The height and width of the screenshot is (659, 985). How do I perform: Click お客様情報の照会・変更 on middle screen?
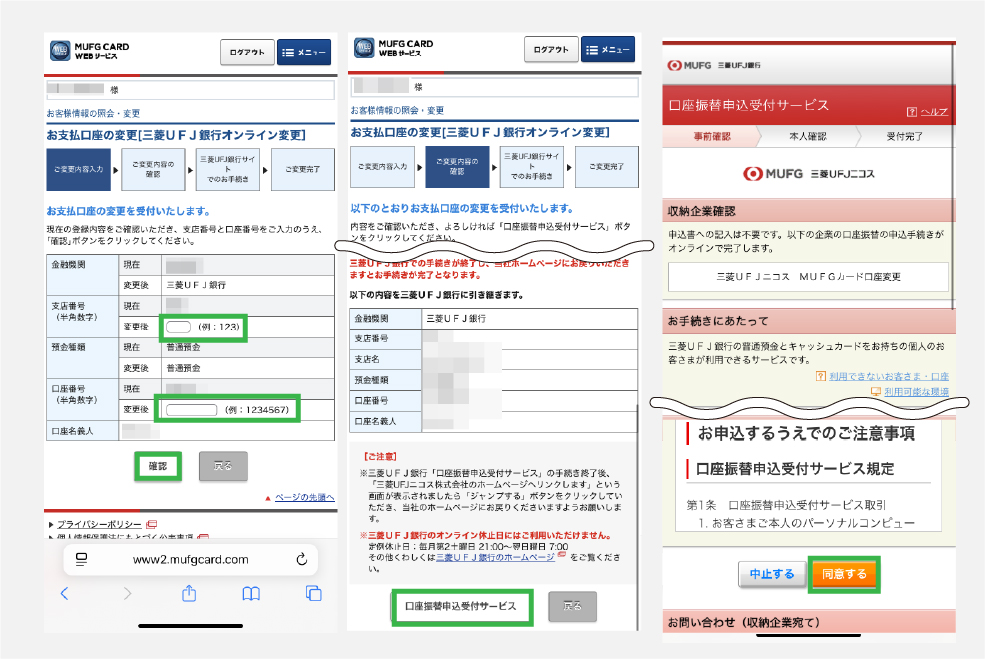click(x=397, y=110)
